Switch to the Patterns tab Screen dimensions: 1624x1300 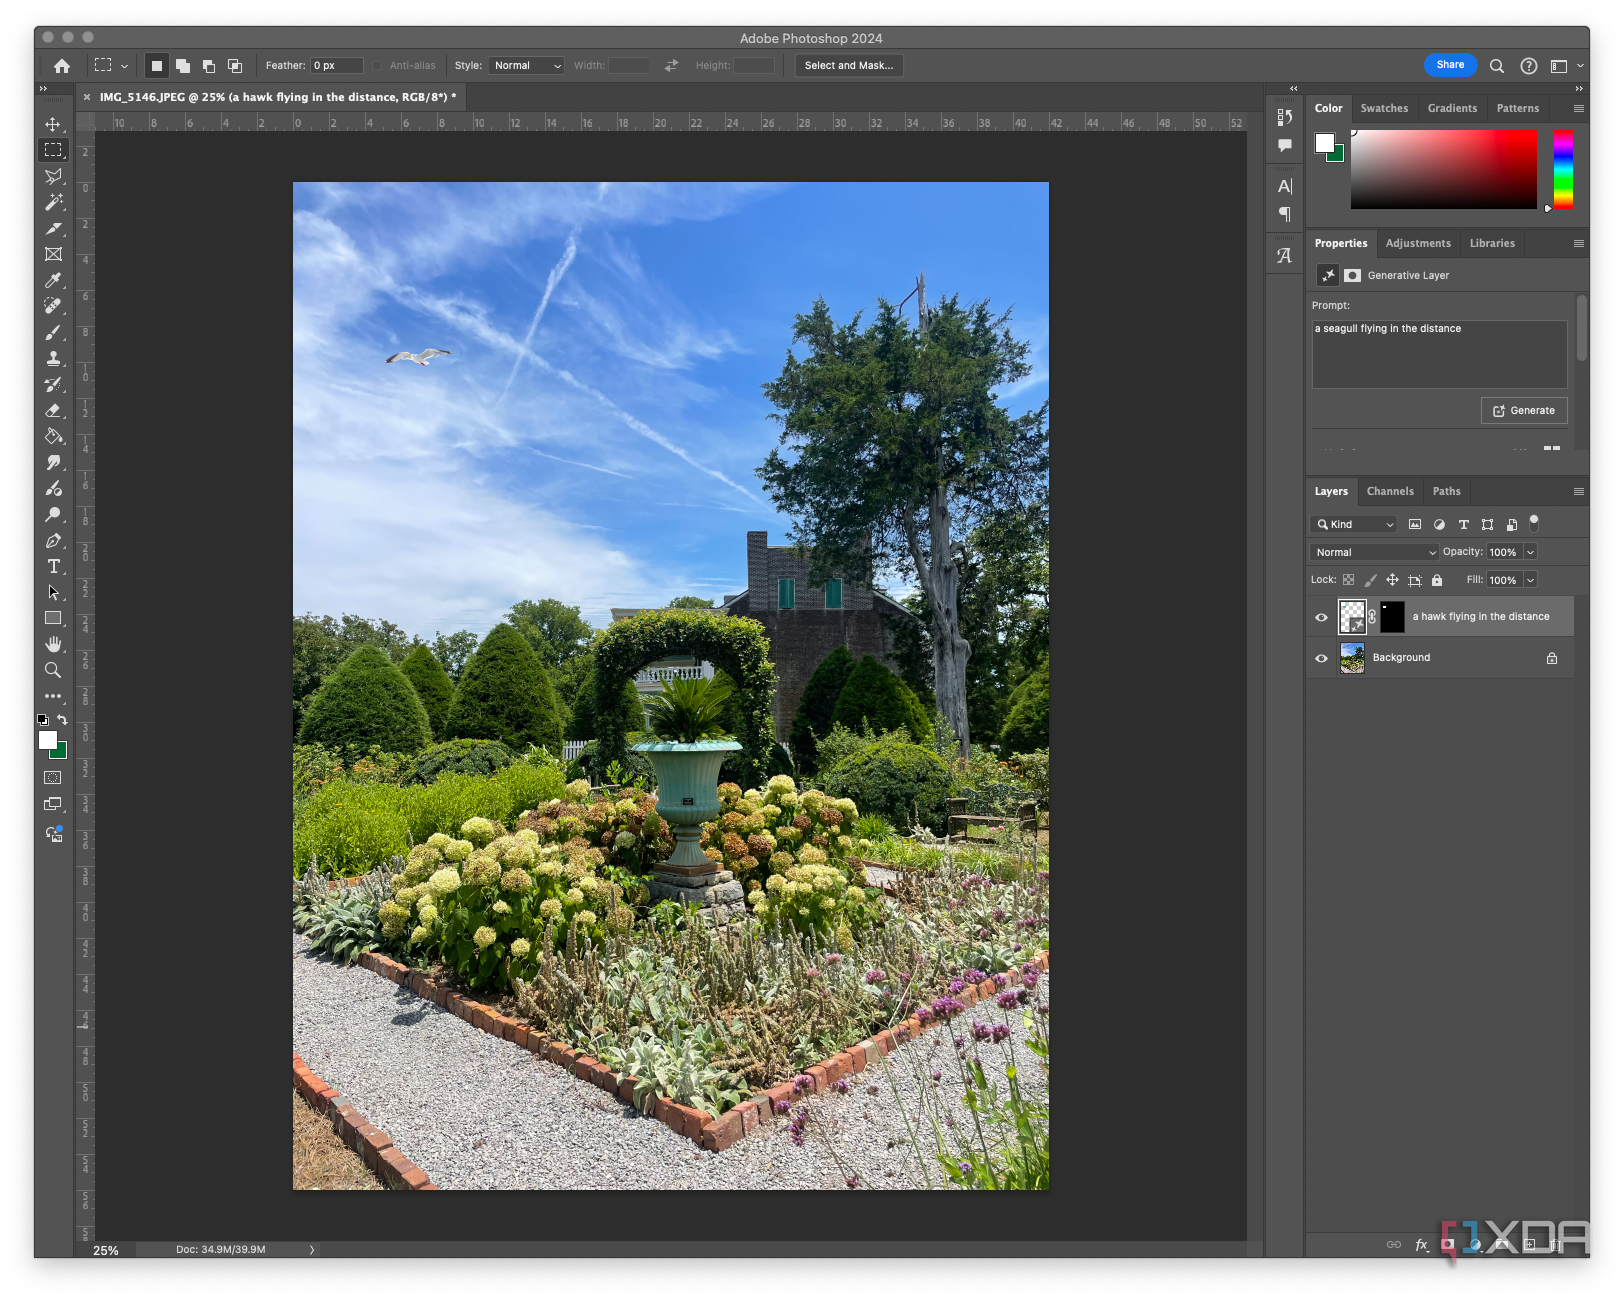click(1518, 108)
